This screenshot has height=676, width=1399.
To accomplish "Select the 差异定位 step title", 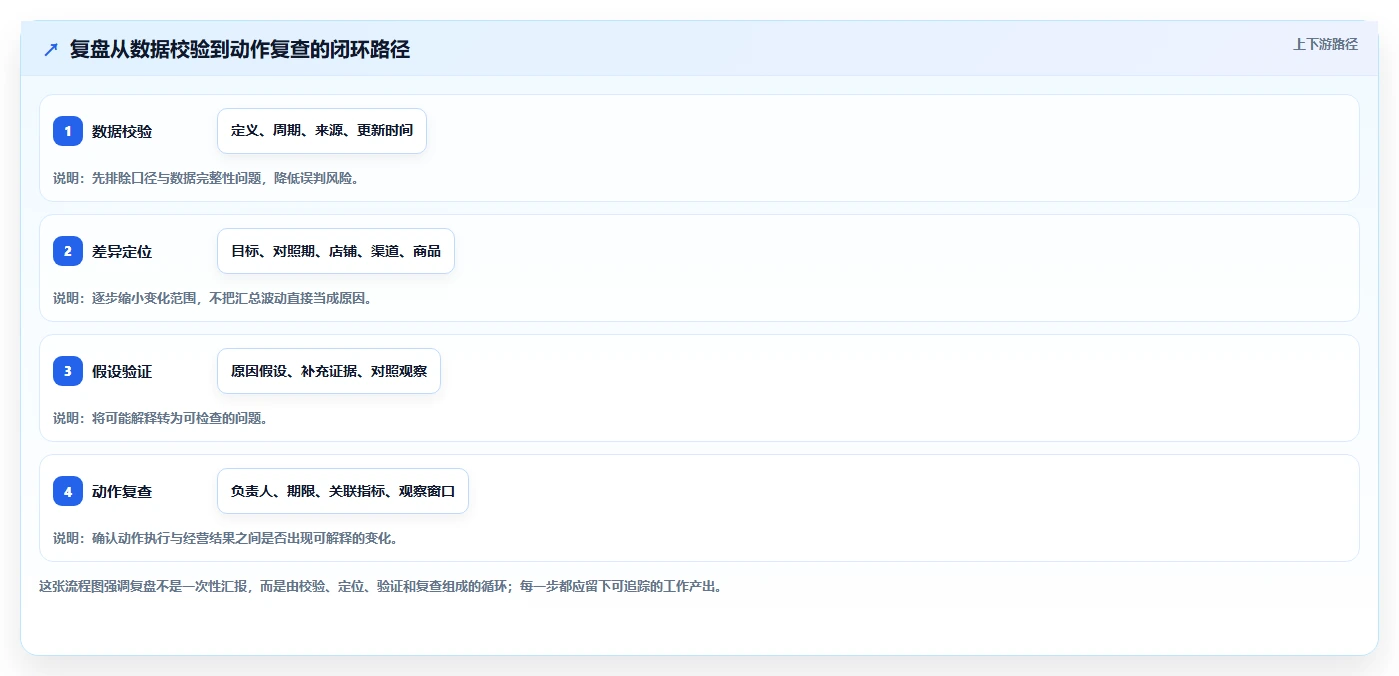I will click(122, 251).
